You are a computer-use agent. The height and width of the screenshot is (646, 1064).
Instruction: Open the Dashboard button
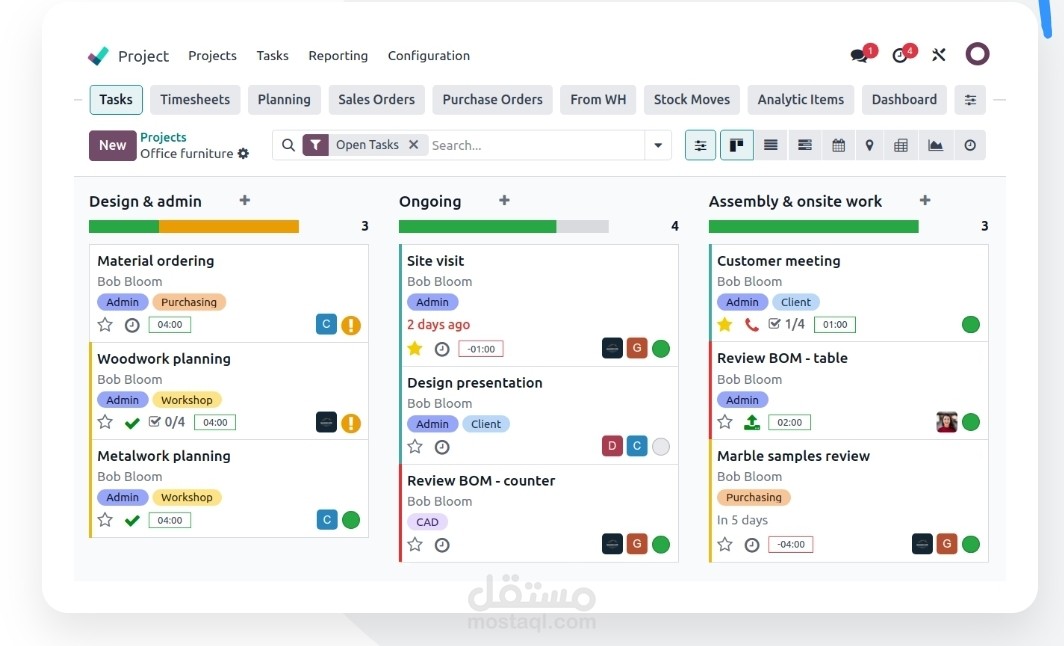tap(904, 100)
